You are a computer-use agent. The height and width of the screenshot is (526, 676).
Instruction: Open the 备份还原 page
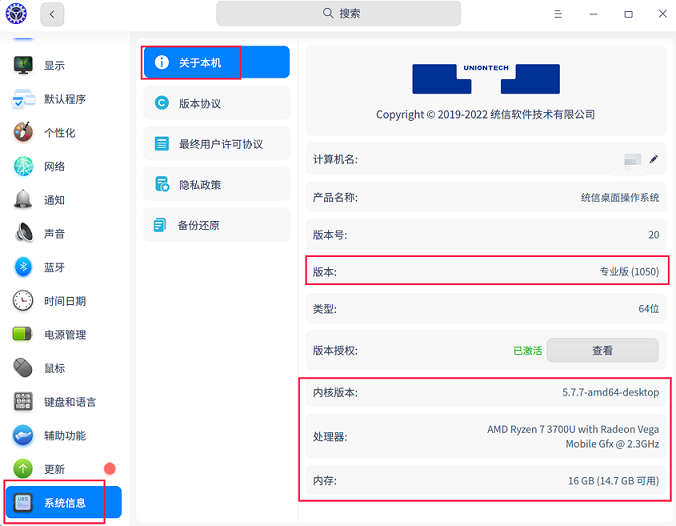216,225
